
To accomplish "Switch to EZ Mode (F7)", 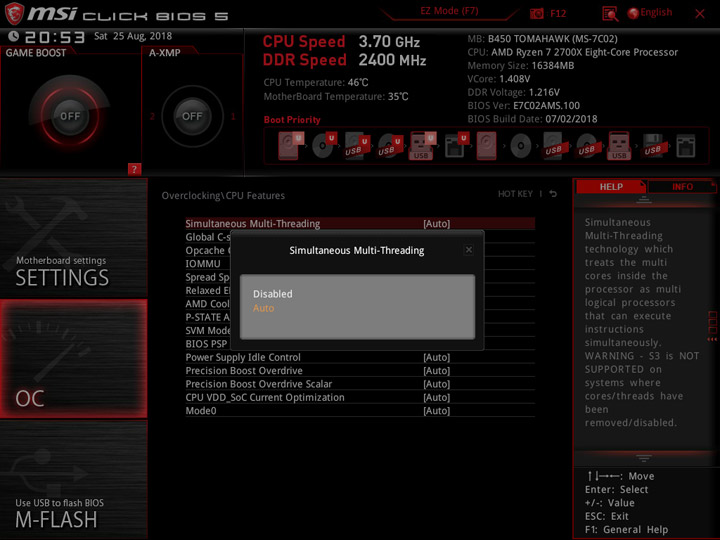I will pyautogui.click(x=449, y=11).
